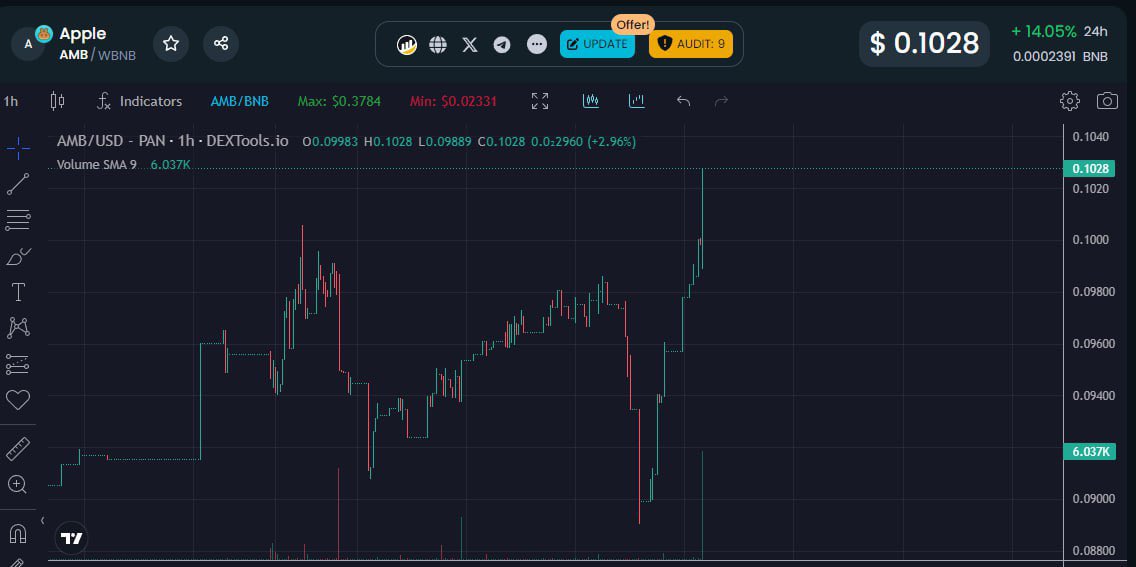Click the Volume SMA 9 indicator legend
This screenshot has height=567, width=1136.
pos(97,164)
